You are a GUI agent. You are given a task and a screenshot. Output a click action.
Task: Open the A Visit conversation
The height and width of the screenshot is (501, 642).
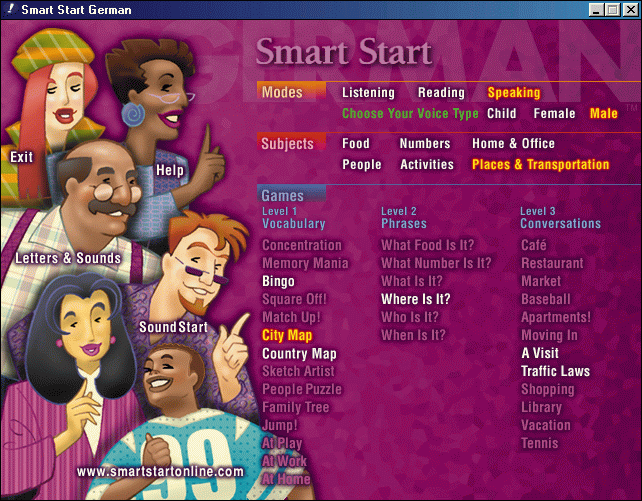click(540, 353)
